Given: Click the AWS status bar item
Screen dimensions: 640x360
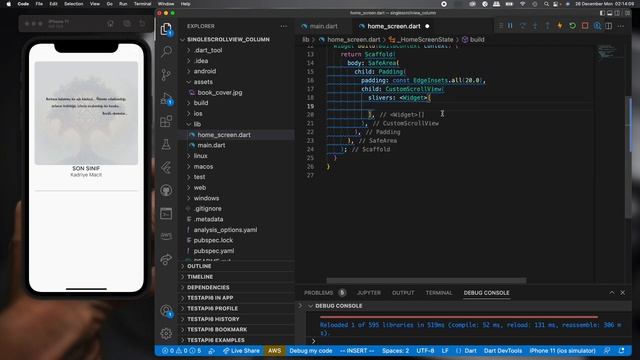Looking at the screenshot, I should [274, 351].
